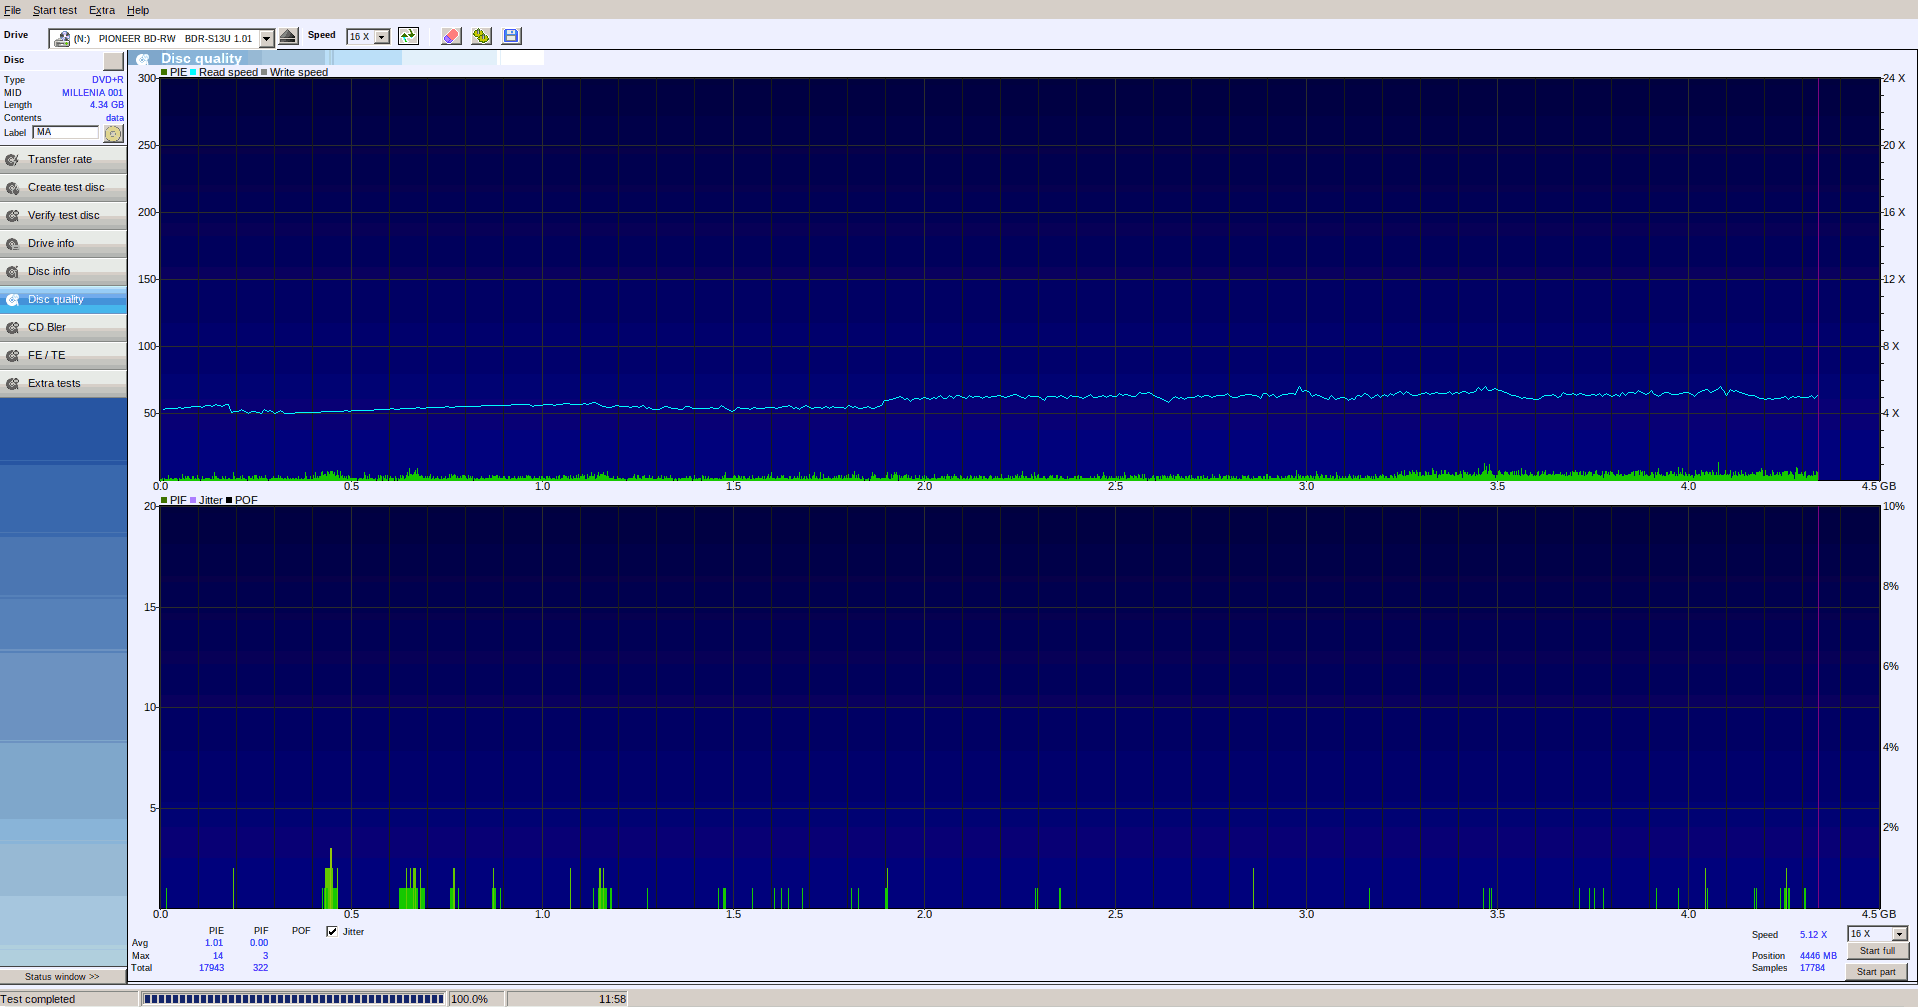Open the Extra tests section

[x=62, y=382]
